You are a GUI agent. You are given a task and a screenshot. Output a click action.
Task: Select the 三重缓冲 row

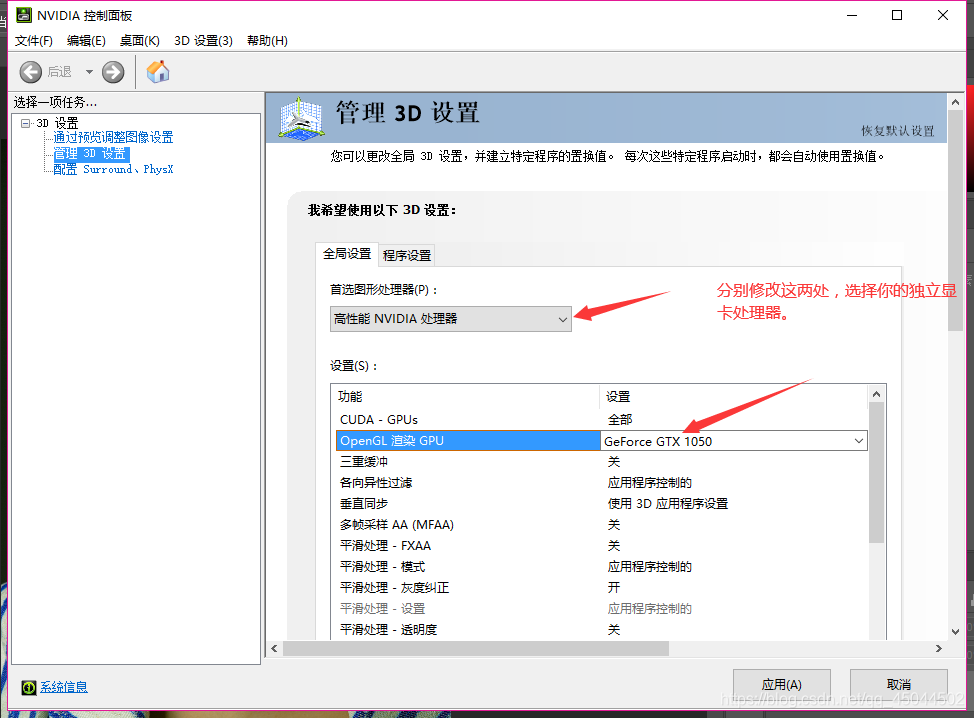pyautogui.click(x=601, y=462)
